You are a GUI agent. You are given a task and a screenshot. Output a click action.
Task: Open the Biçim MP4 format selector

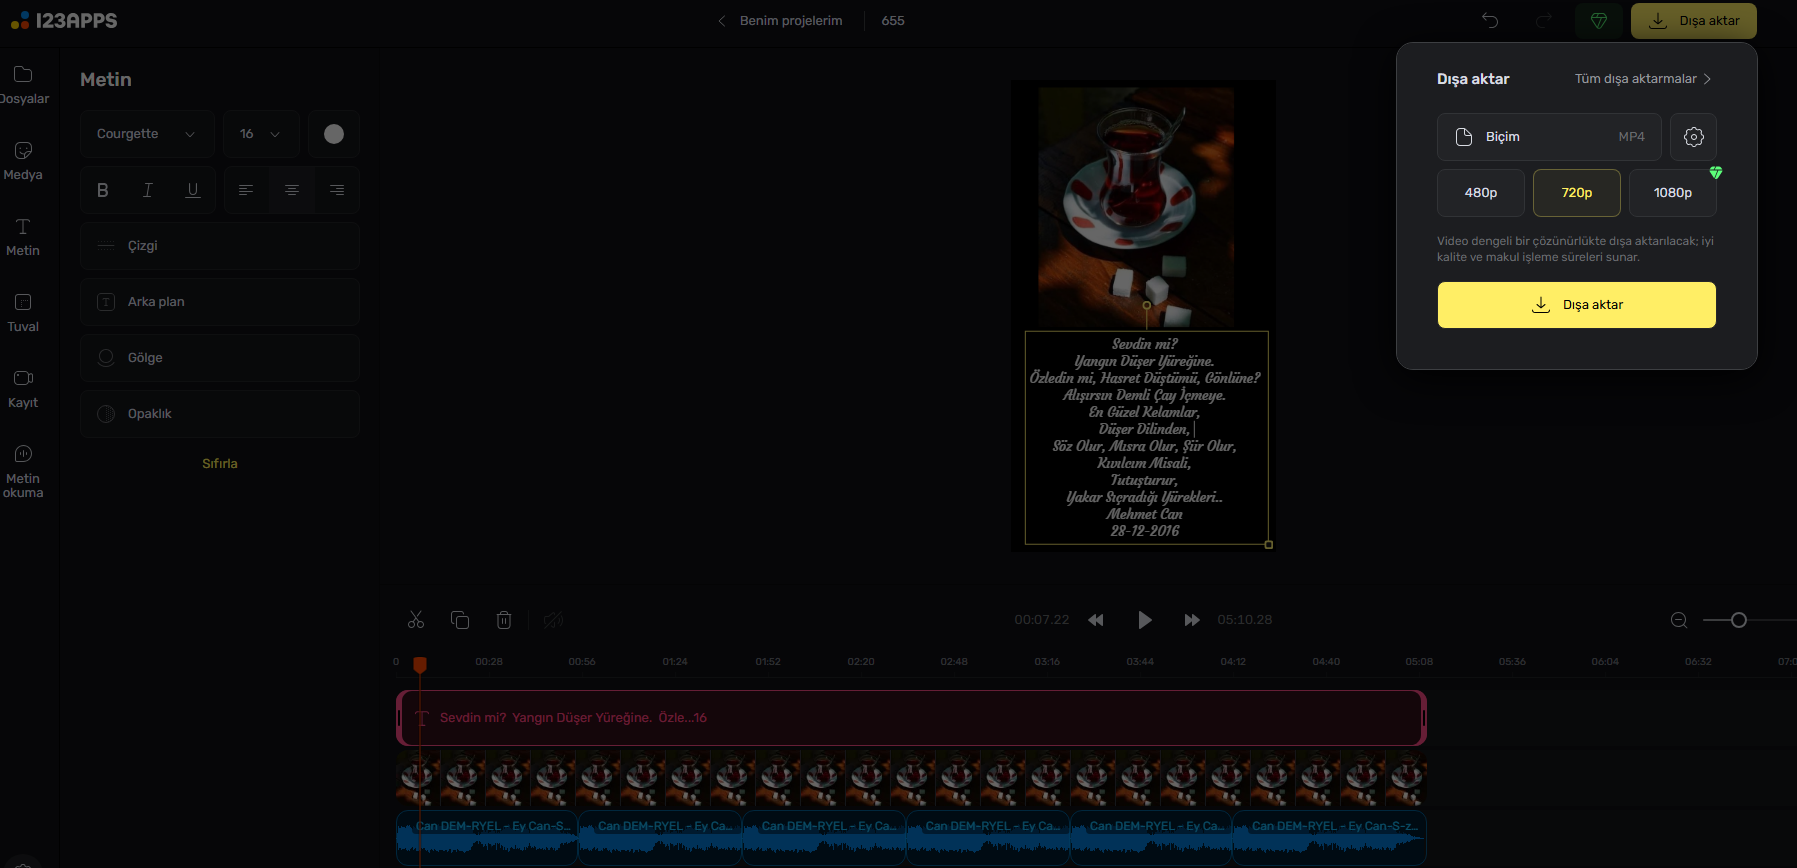click(1548, 137)
